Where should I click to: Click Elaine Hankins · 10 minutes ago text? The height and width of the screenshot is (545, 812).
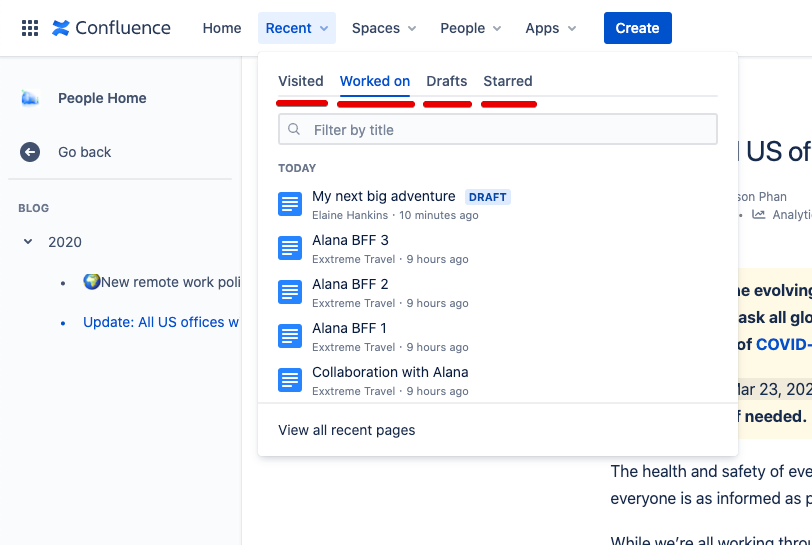tap(395, 215)
